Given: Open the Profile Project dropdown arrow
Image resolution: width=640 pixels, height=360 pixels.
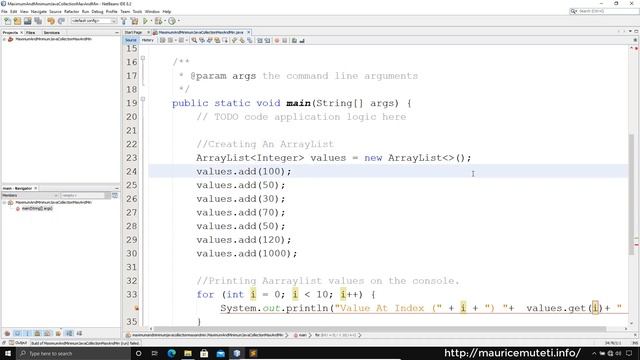Looking at the screenshot, I should (x=178, y=21).
